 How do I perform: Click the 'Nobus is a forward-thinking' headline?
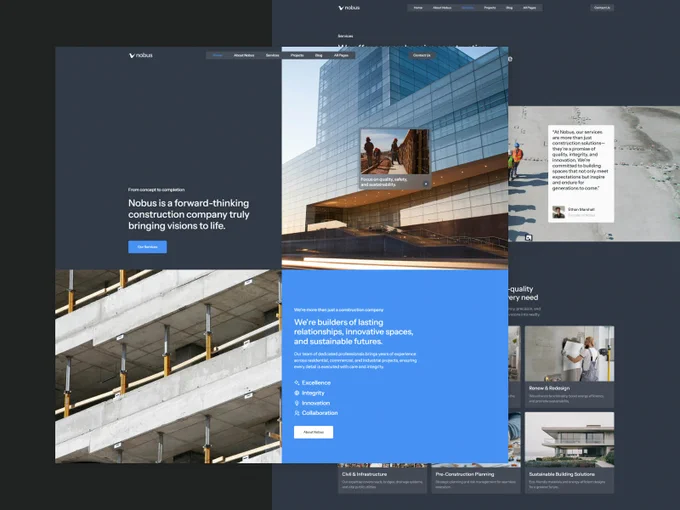click(x=189, y=214)
